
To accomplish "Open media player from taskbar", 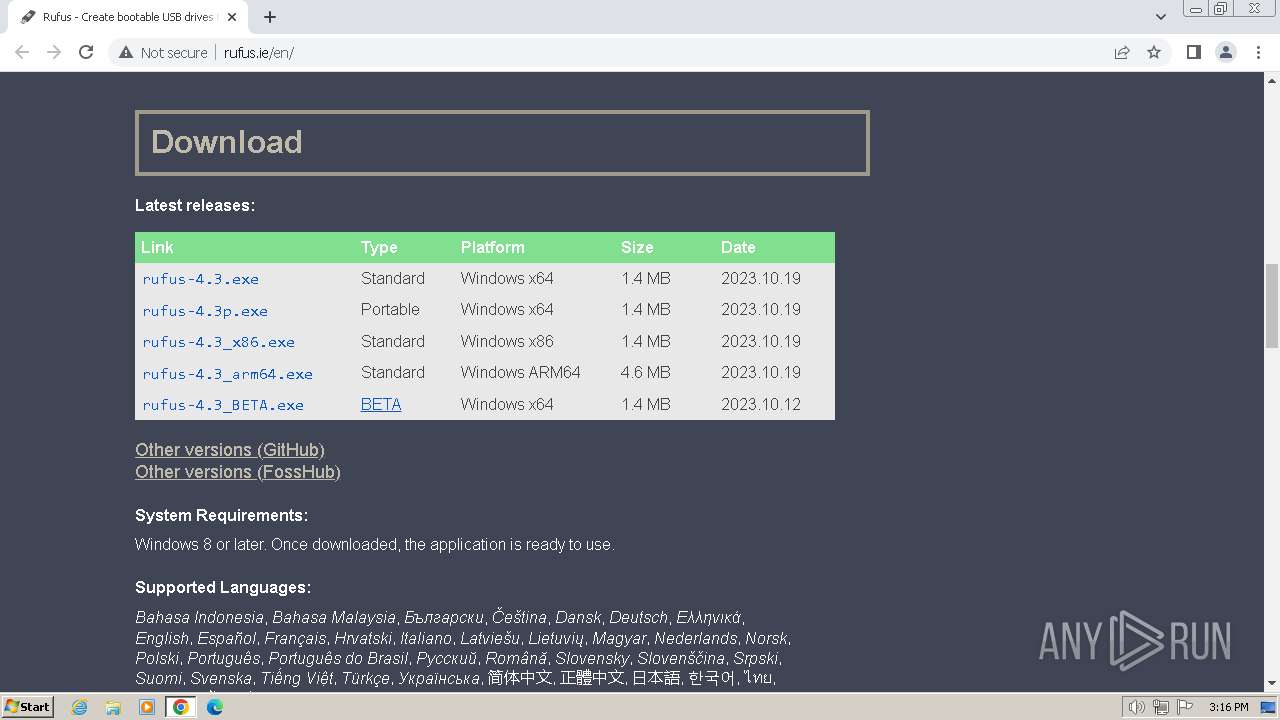I will point(147,707).
